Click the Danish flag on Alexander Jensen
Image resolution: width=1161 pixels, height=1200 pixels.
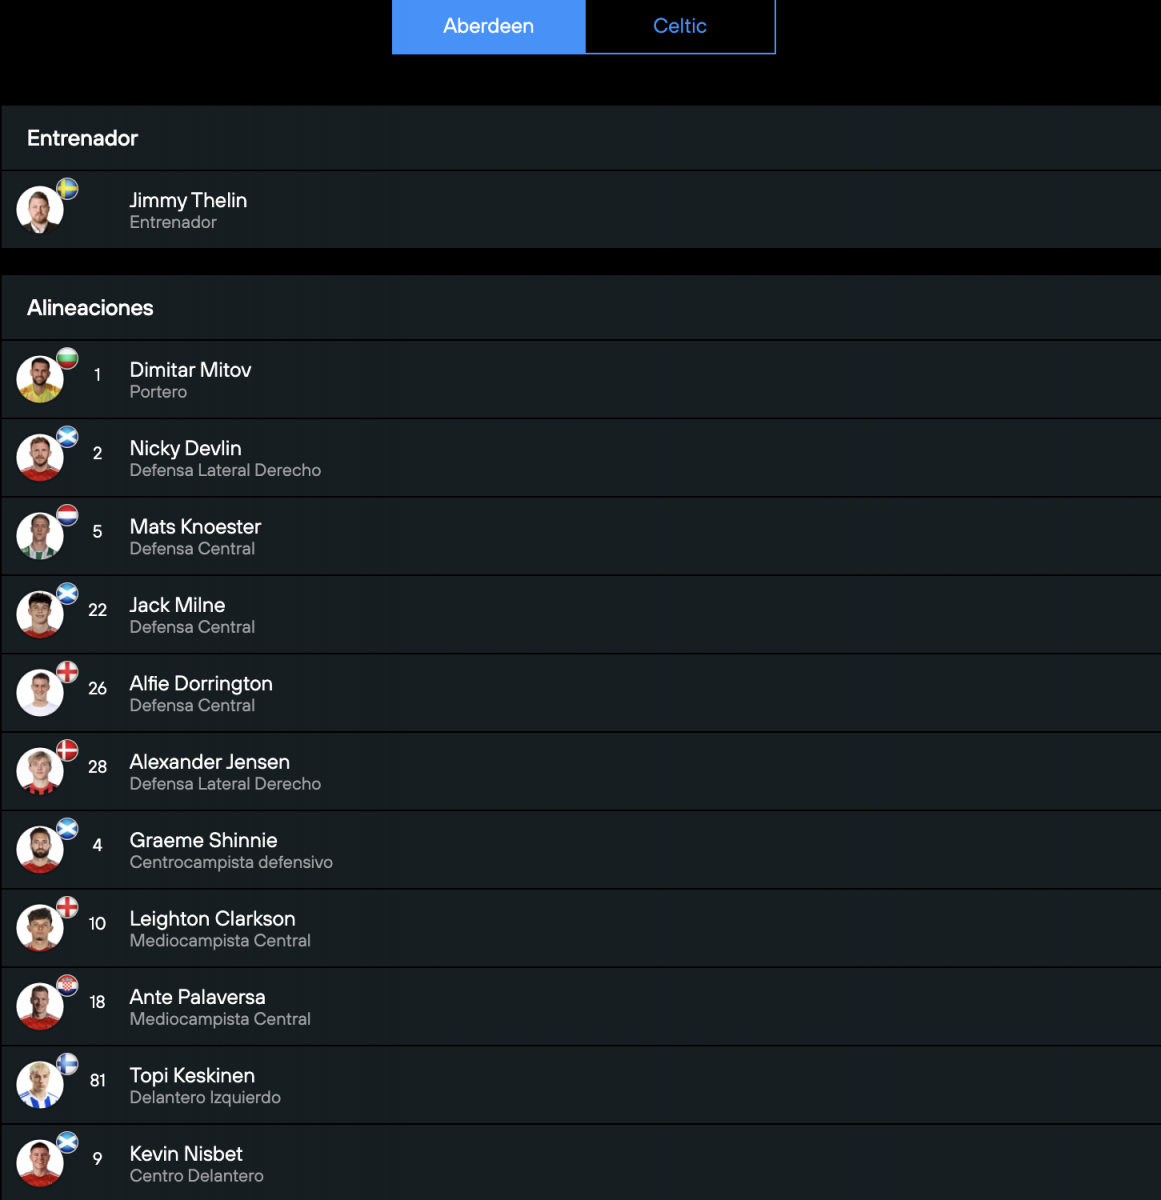tap(67, 750)
